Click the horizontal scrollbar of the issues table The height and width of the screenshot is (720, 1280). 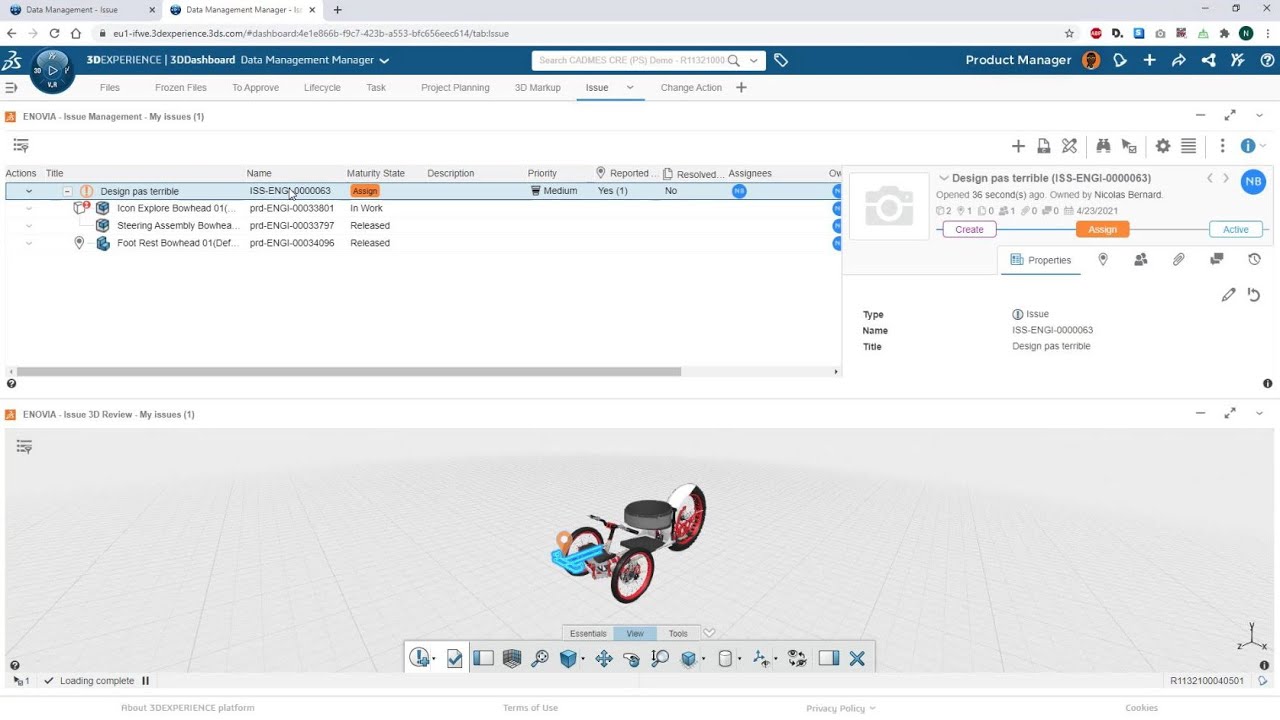(349, 371)
